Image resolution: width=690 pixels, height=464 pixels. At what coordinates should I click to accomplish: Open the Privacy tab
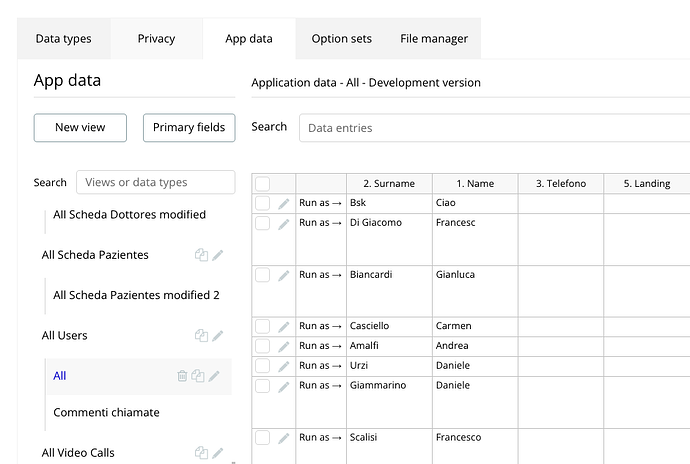click(156, 39)
